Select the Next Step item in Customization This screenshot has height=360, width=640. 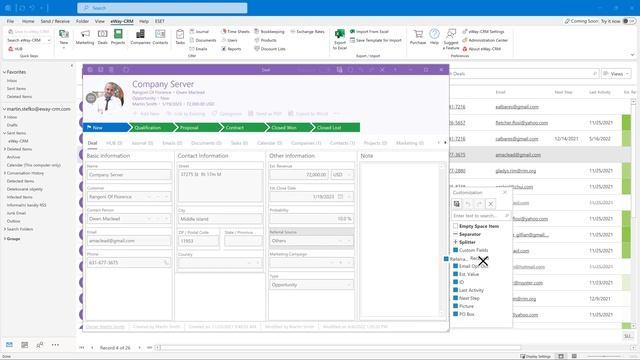point(466,298)
